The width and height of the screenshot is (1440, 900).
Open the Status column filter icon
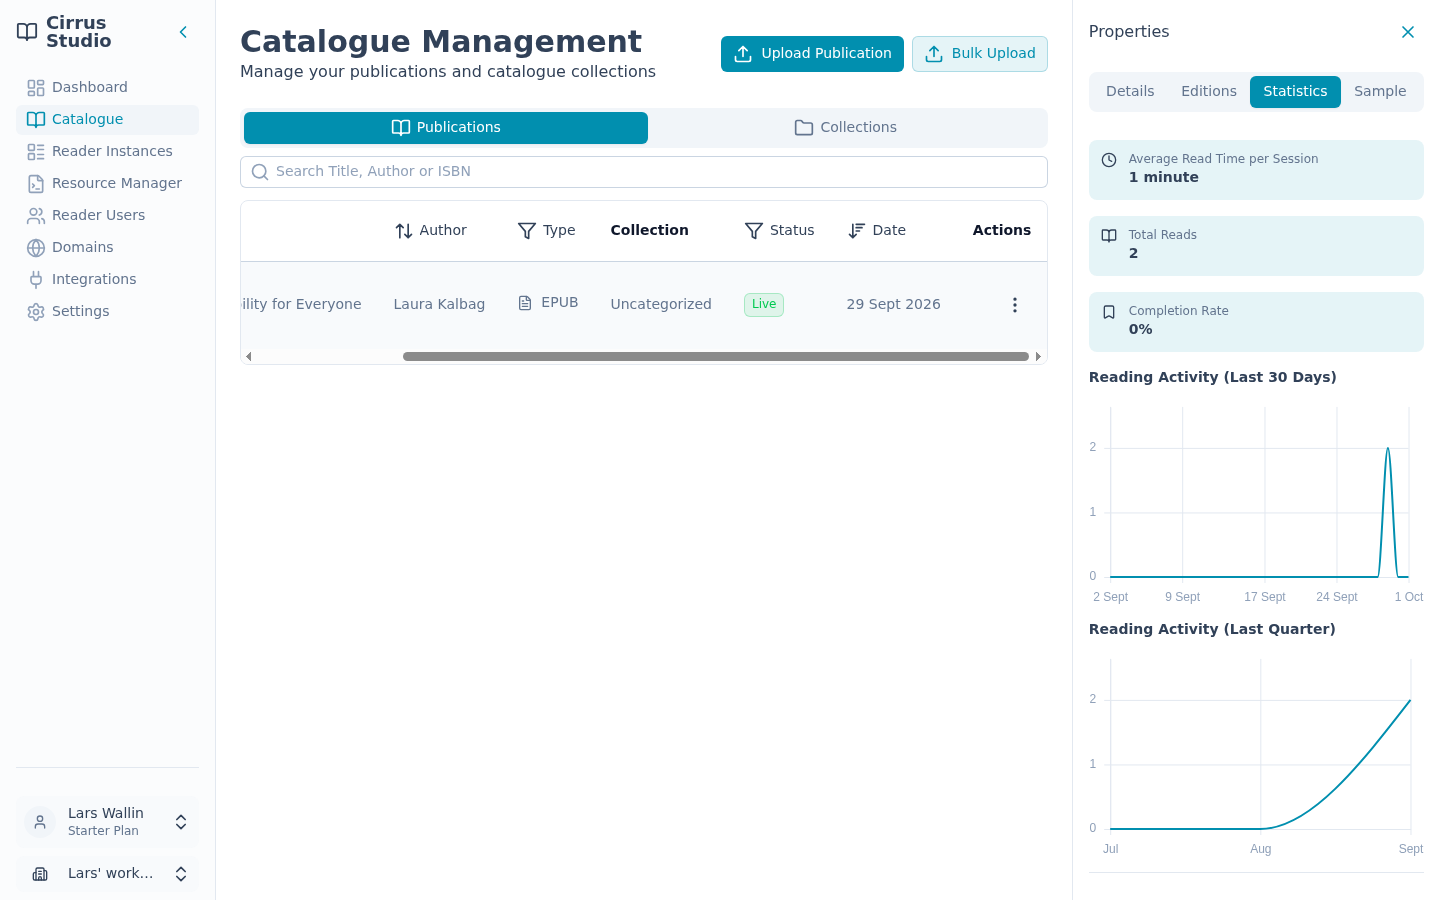(754, 231)
